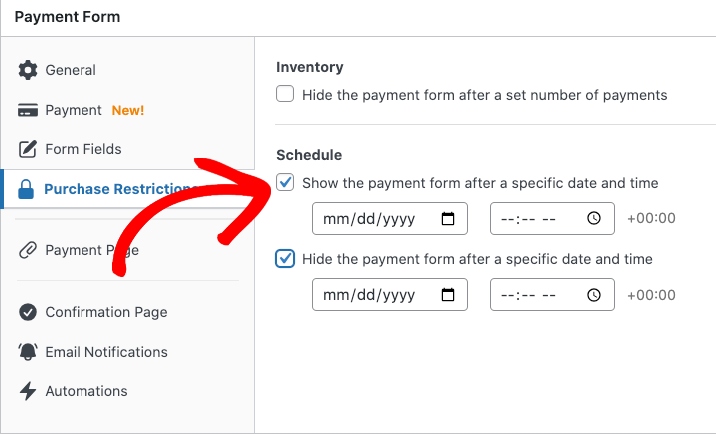Open clock picker for the show time
The height and width of the screenshot is (434, 716).
point(594,218)
